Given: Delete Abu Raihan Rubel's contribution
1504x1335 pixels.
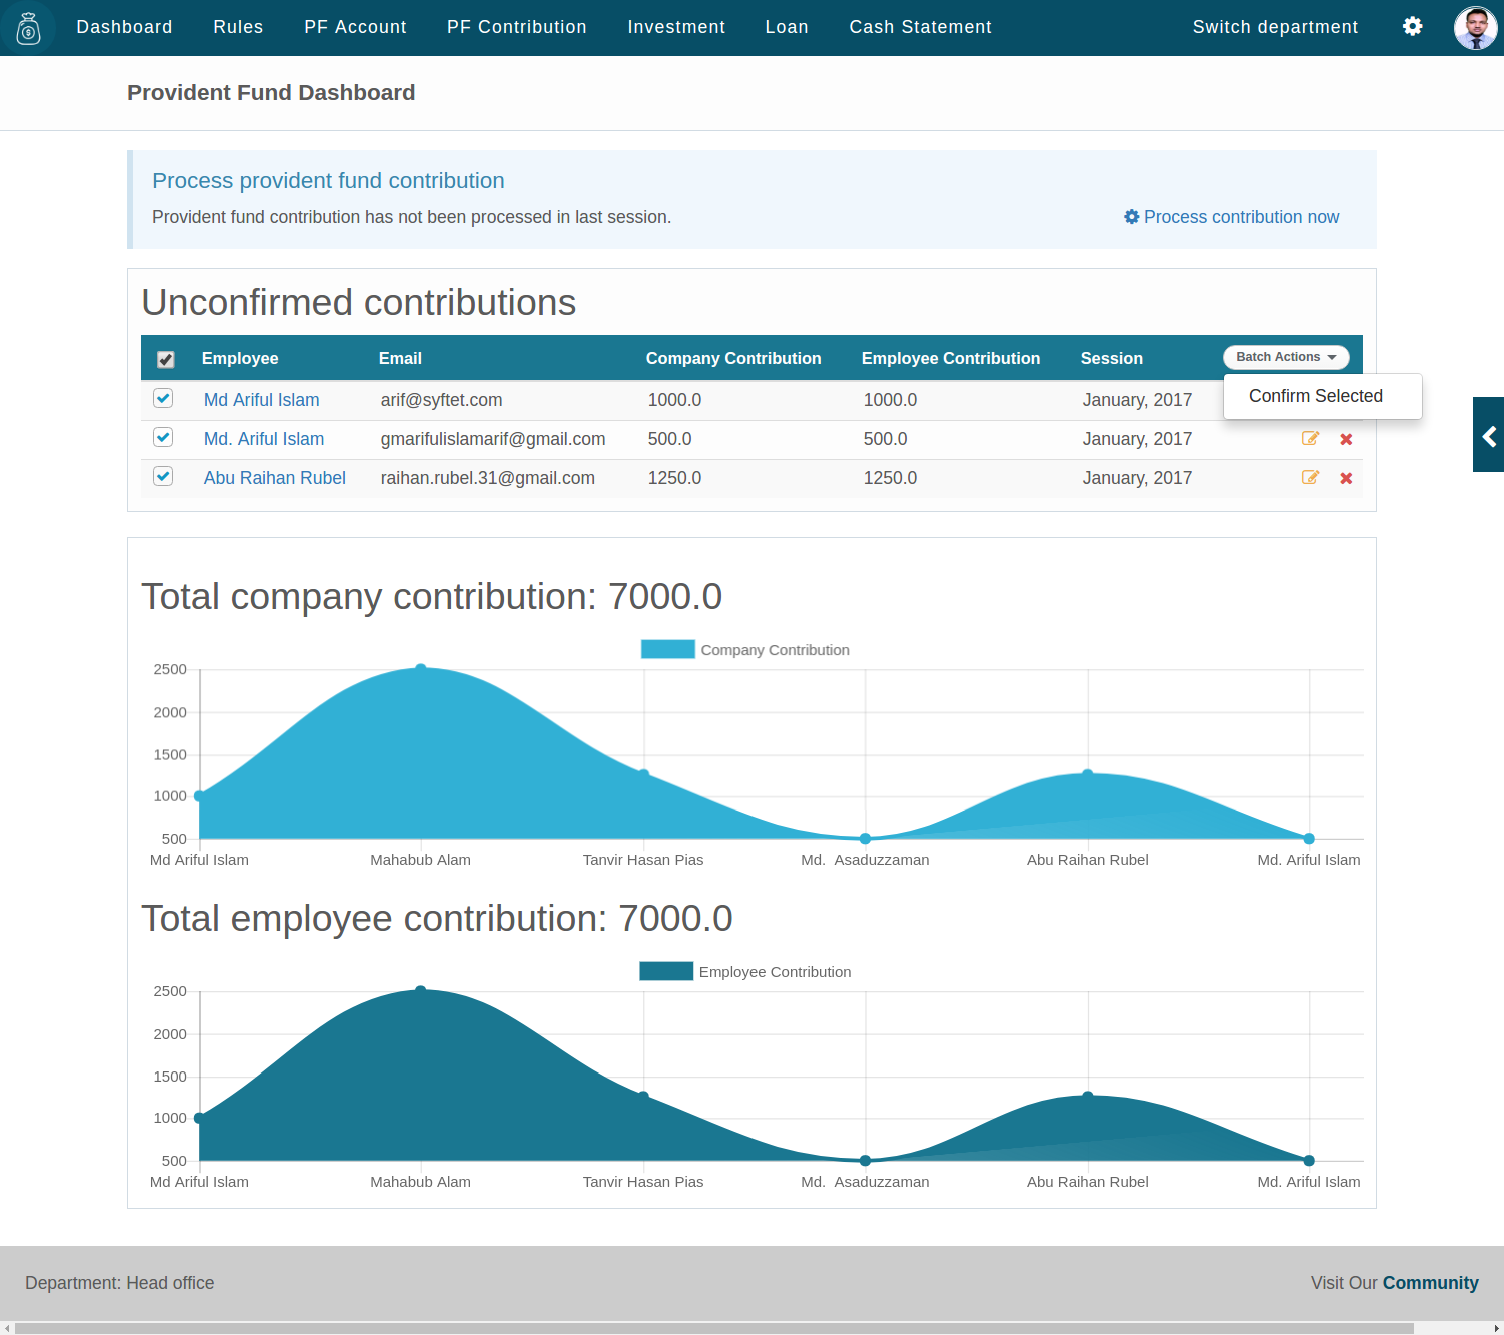Looking at the screenshot, I should 1346,478.
